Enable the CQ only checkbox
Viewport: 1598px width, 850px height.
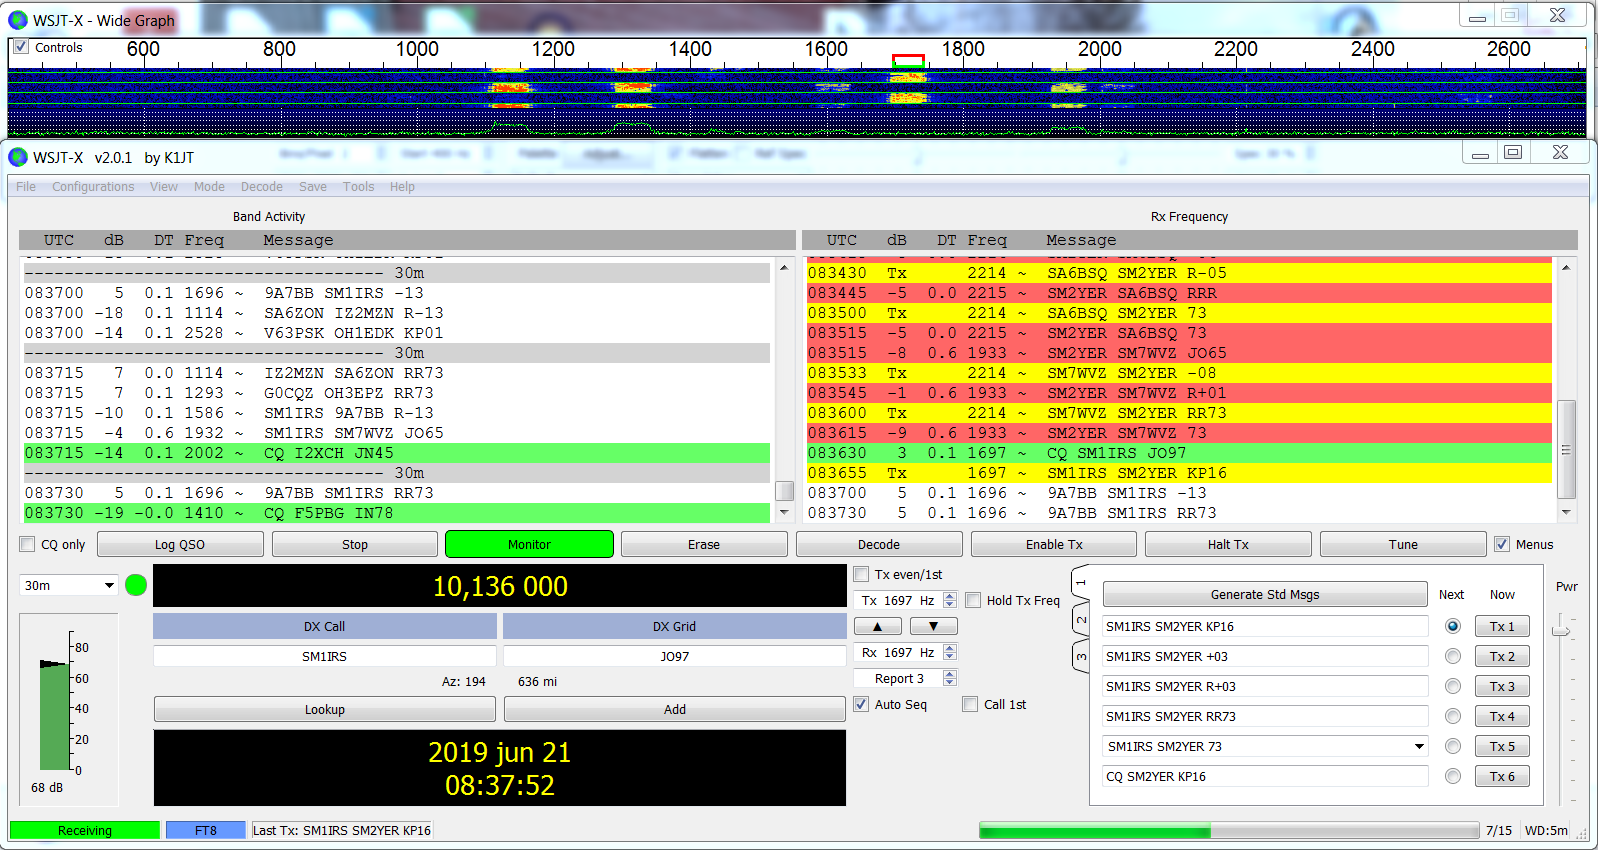pos(28,544)
